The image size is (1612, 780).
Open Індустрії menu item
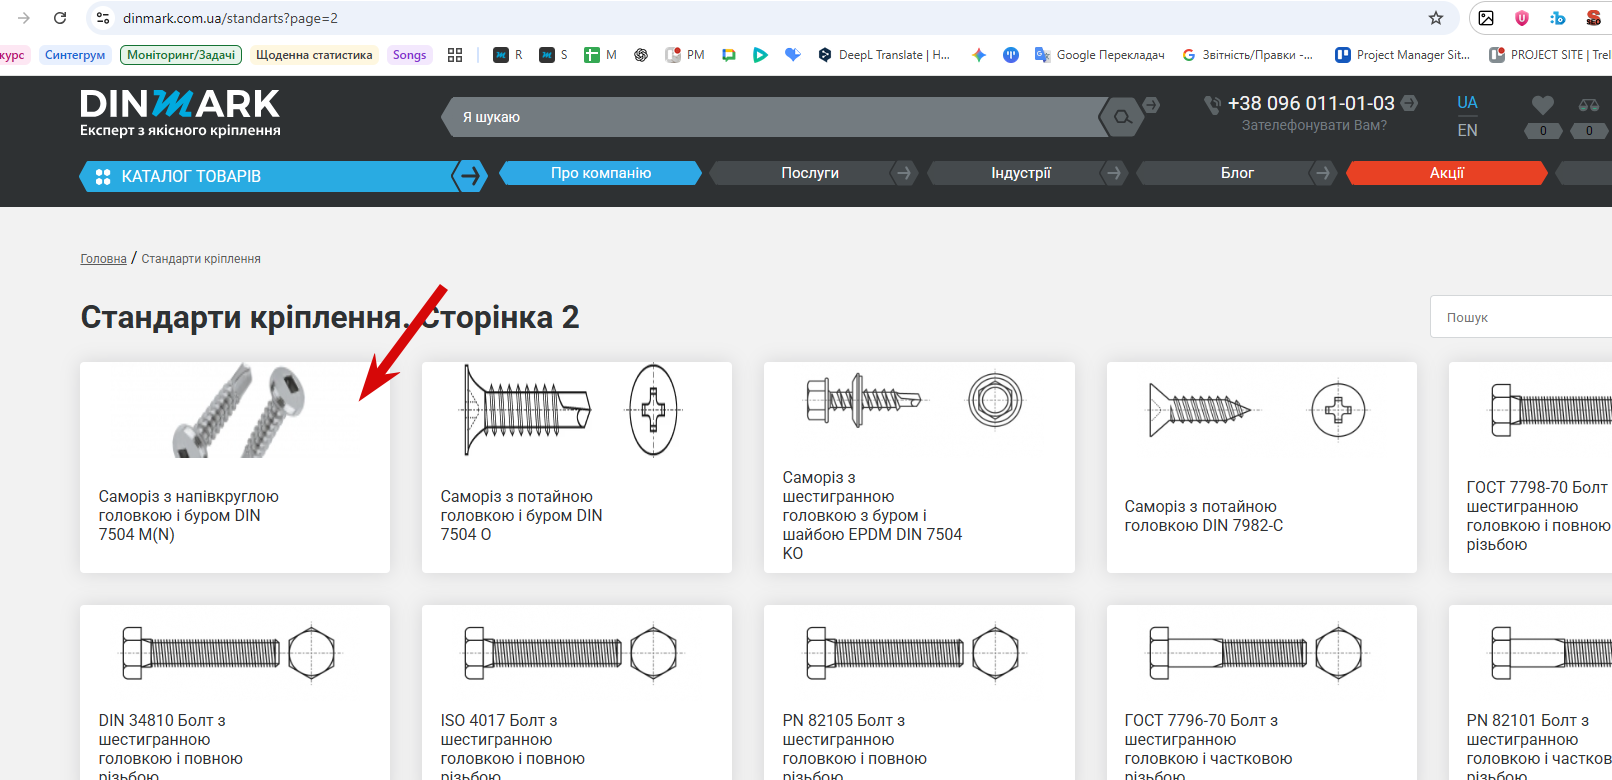[x=1021, y=173]
